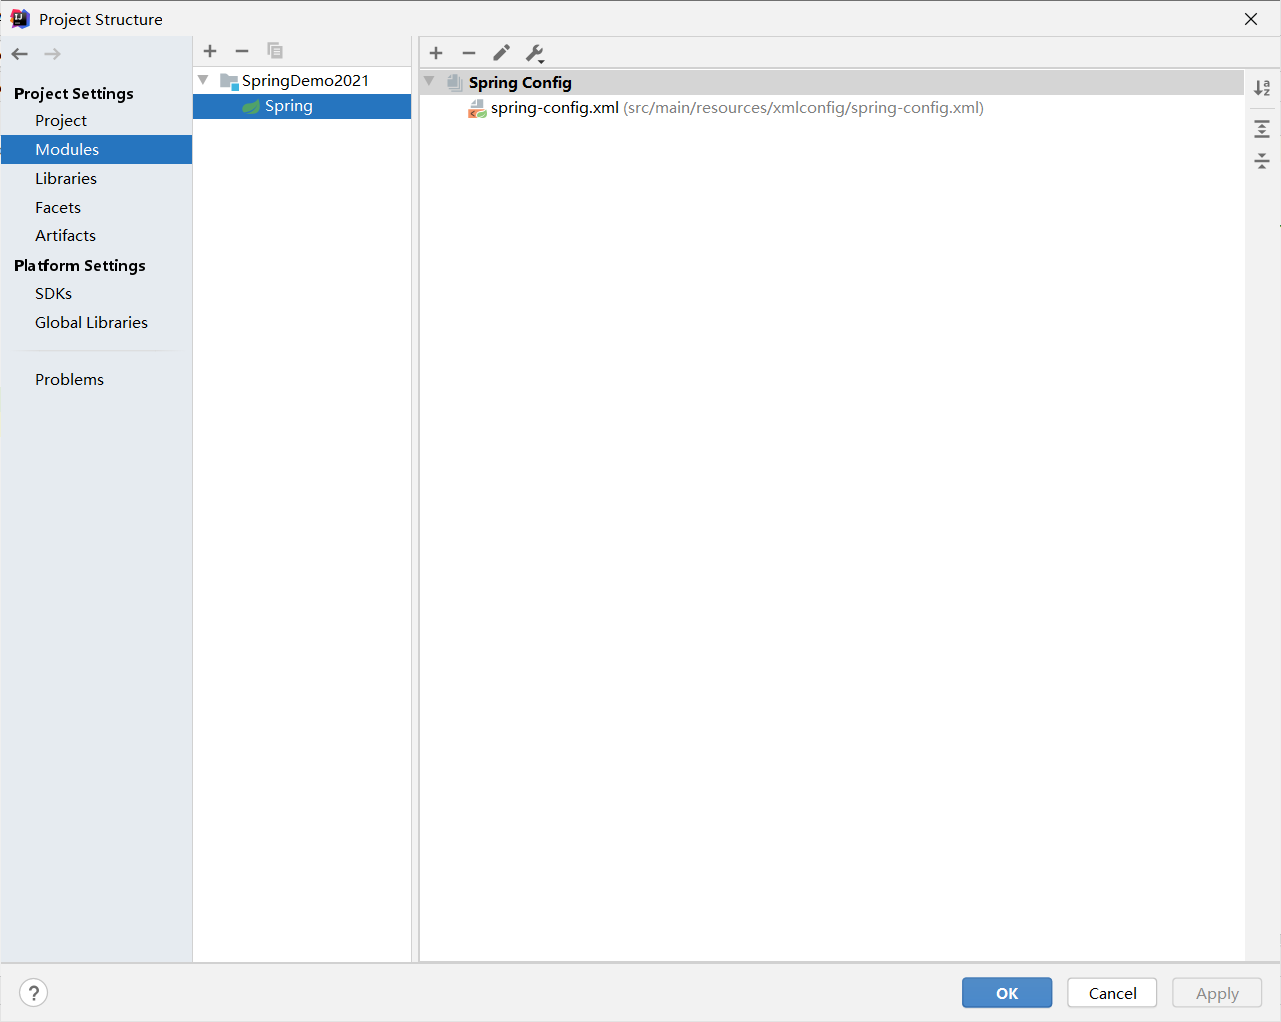Viewport: 1281px width, 1022px height.
Task: Open the Artifacts settings page
Action: 65,235
